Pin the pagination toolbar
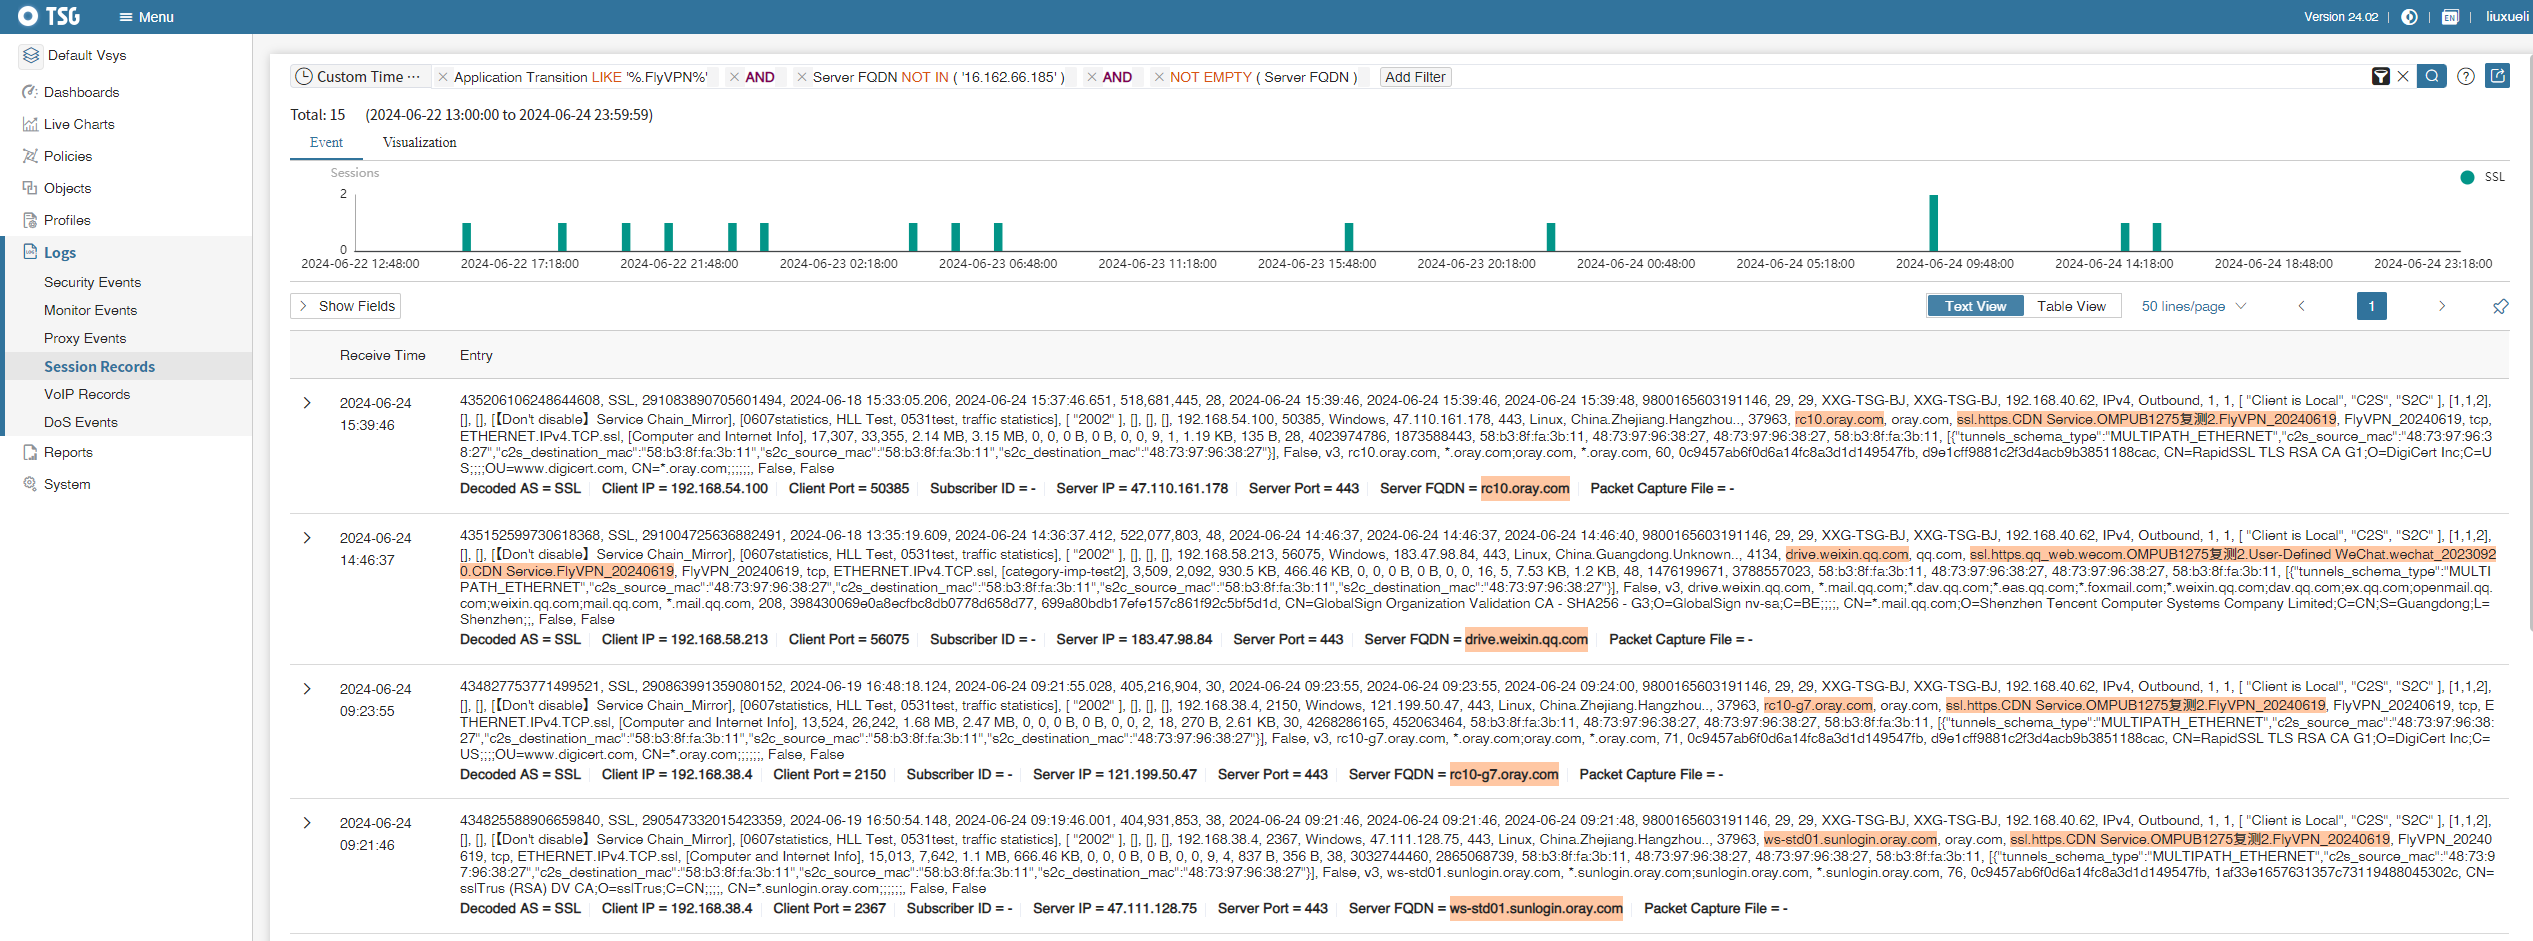2533x941 pixels. (x=2500, y=306)
